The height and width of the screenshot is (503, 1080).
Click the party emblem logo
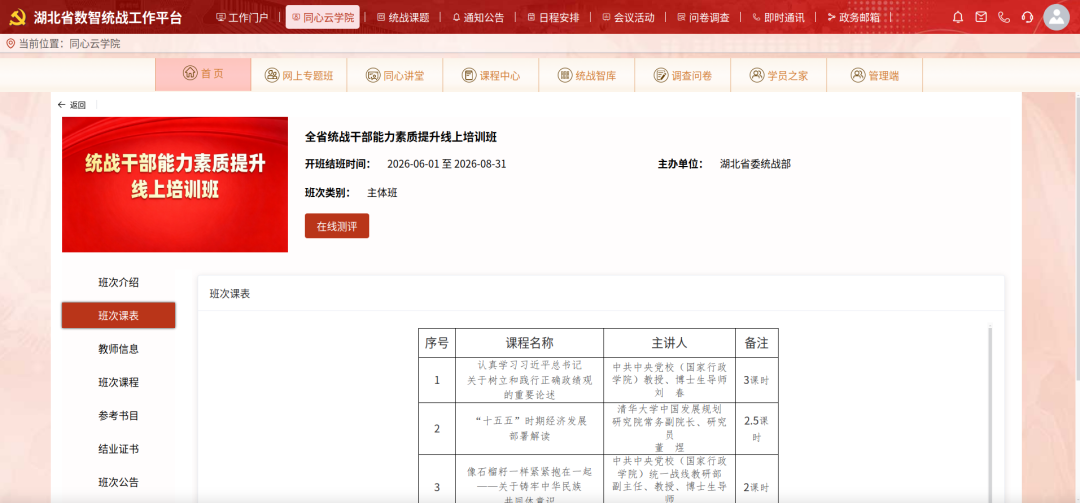[x=17, y=18]
